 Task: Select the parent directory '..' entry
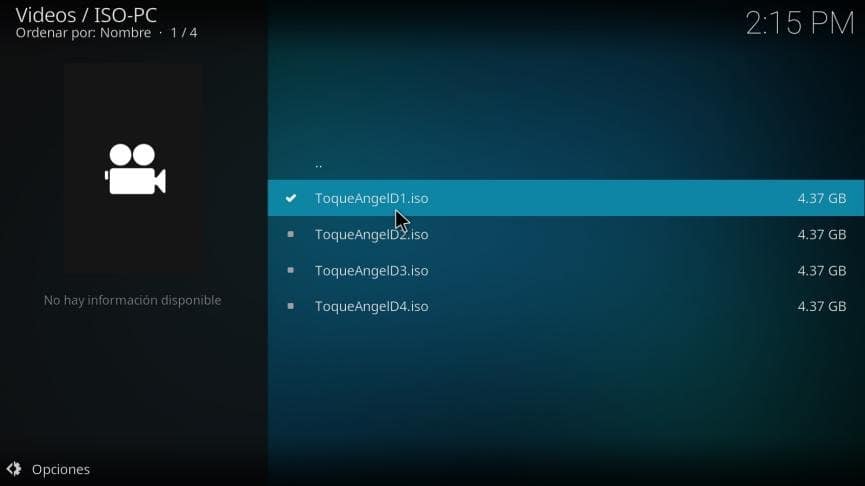pyautogui.click(x=566, y=164)
